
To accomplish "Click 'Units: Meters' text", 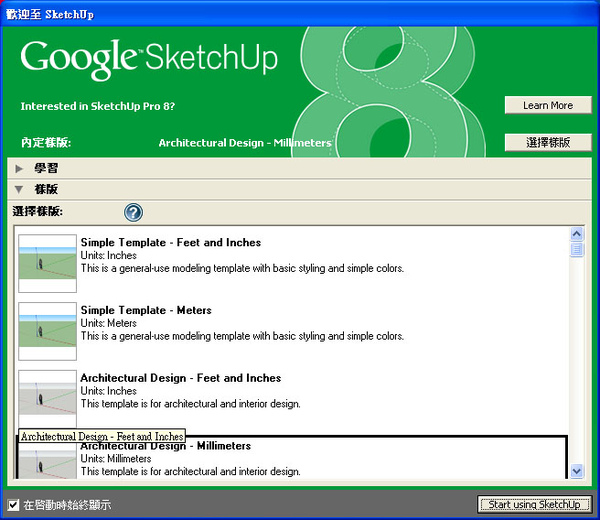I will click(x=108, y=323).
